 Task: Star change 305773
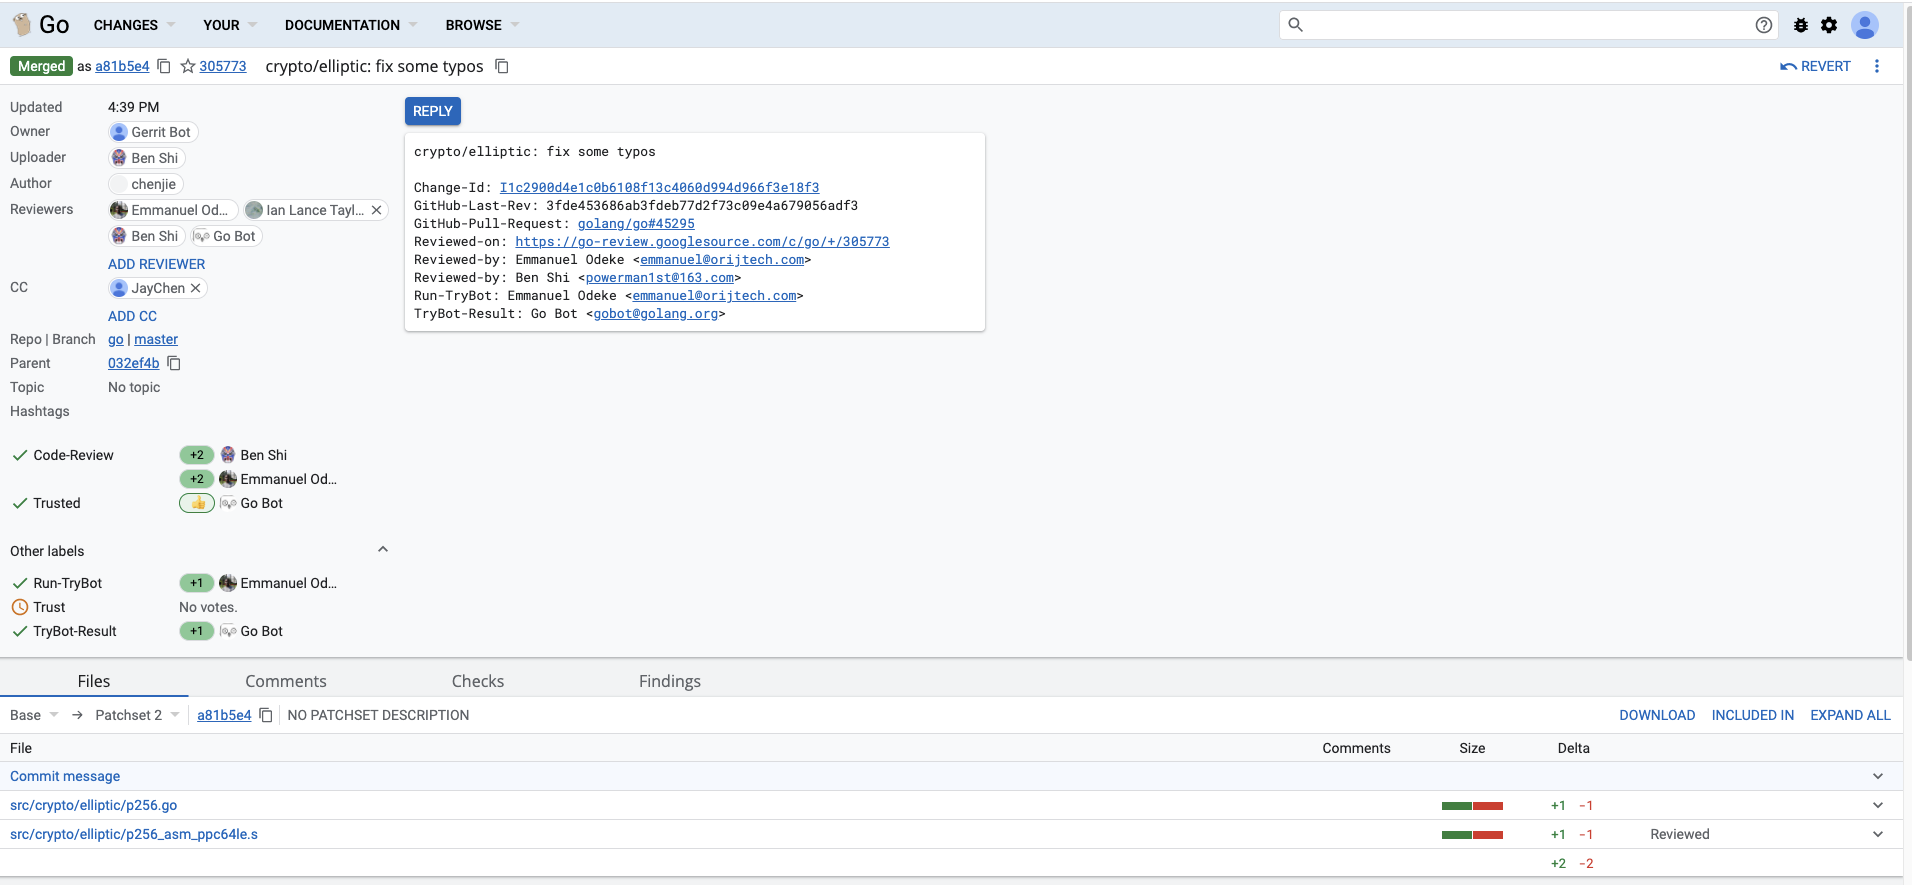coord(187,66)
